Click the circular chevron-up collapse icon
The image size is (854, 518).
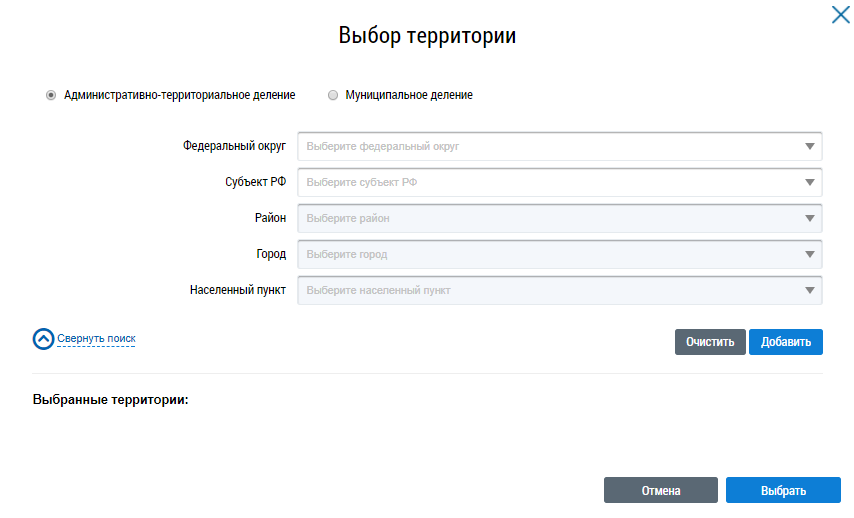[x=43, y=339]
